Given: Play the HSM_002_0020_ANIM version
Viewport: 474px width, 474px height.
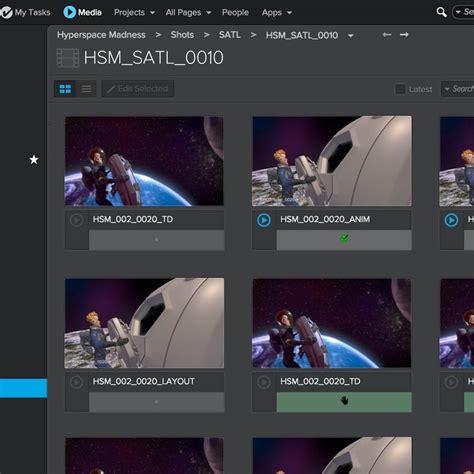Looking at the screenshot, I should point(264,220).
